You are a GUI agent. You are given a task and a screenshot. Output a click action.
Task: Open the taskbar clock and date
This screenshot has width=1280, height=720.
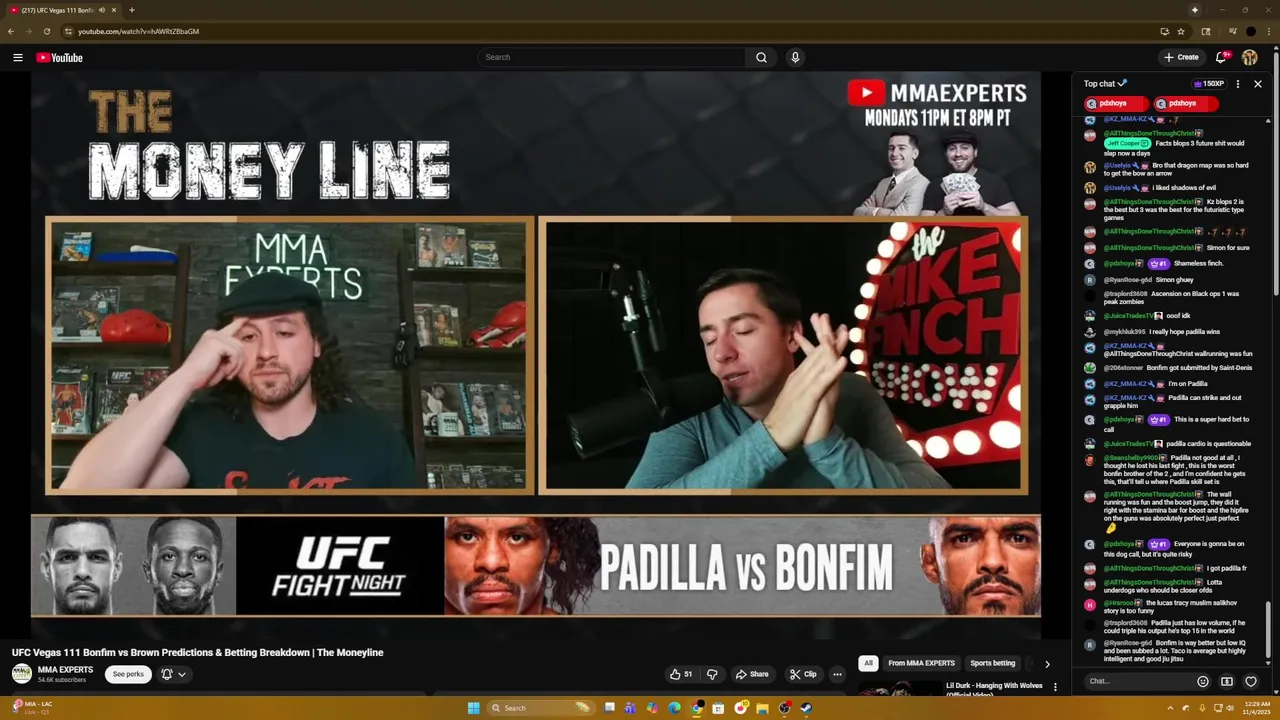point(1256,708)
